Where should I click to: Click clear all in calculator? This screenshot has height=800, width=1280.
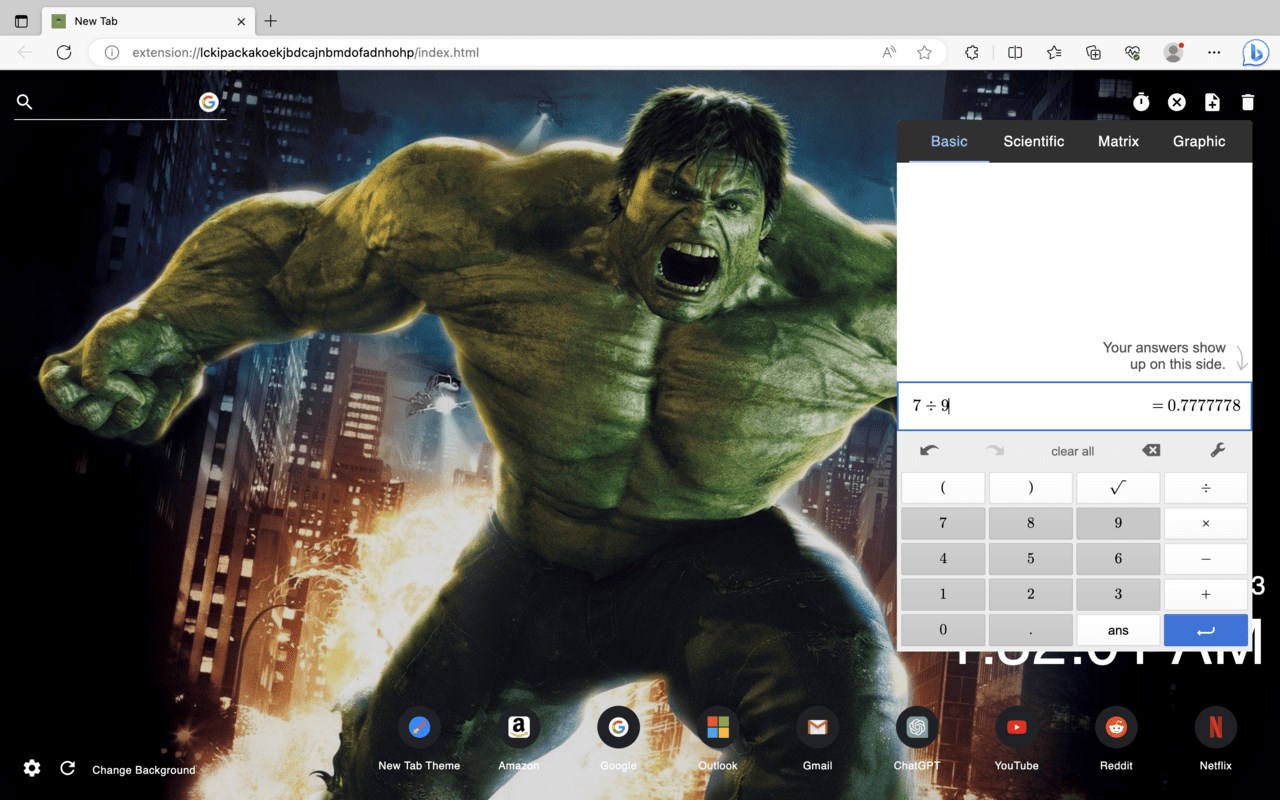pos(1073,451)
